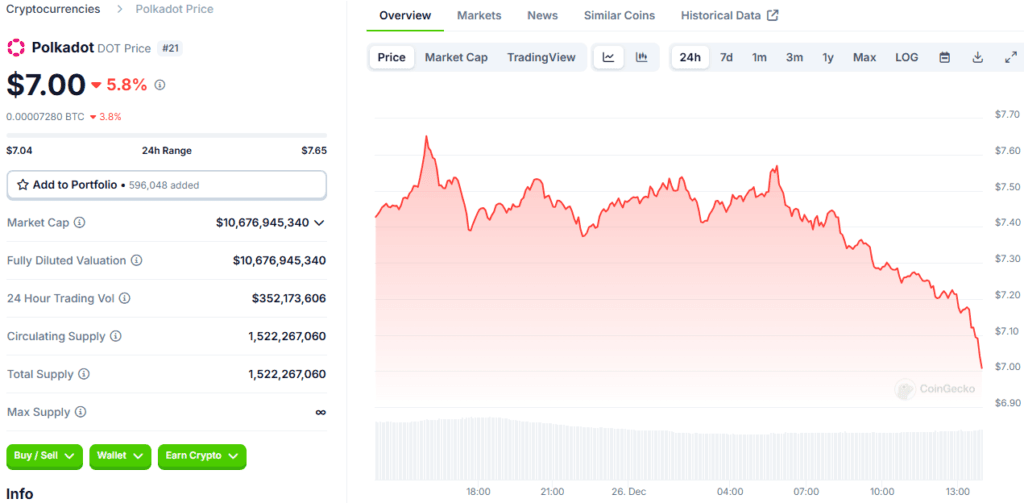The image size is (1024, 503).
Task: Click the $352,173,606 trading volume value
Action: click(x=289, y=299)
